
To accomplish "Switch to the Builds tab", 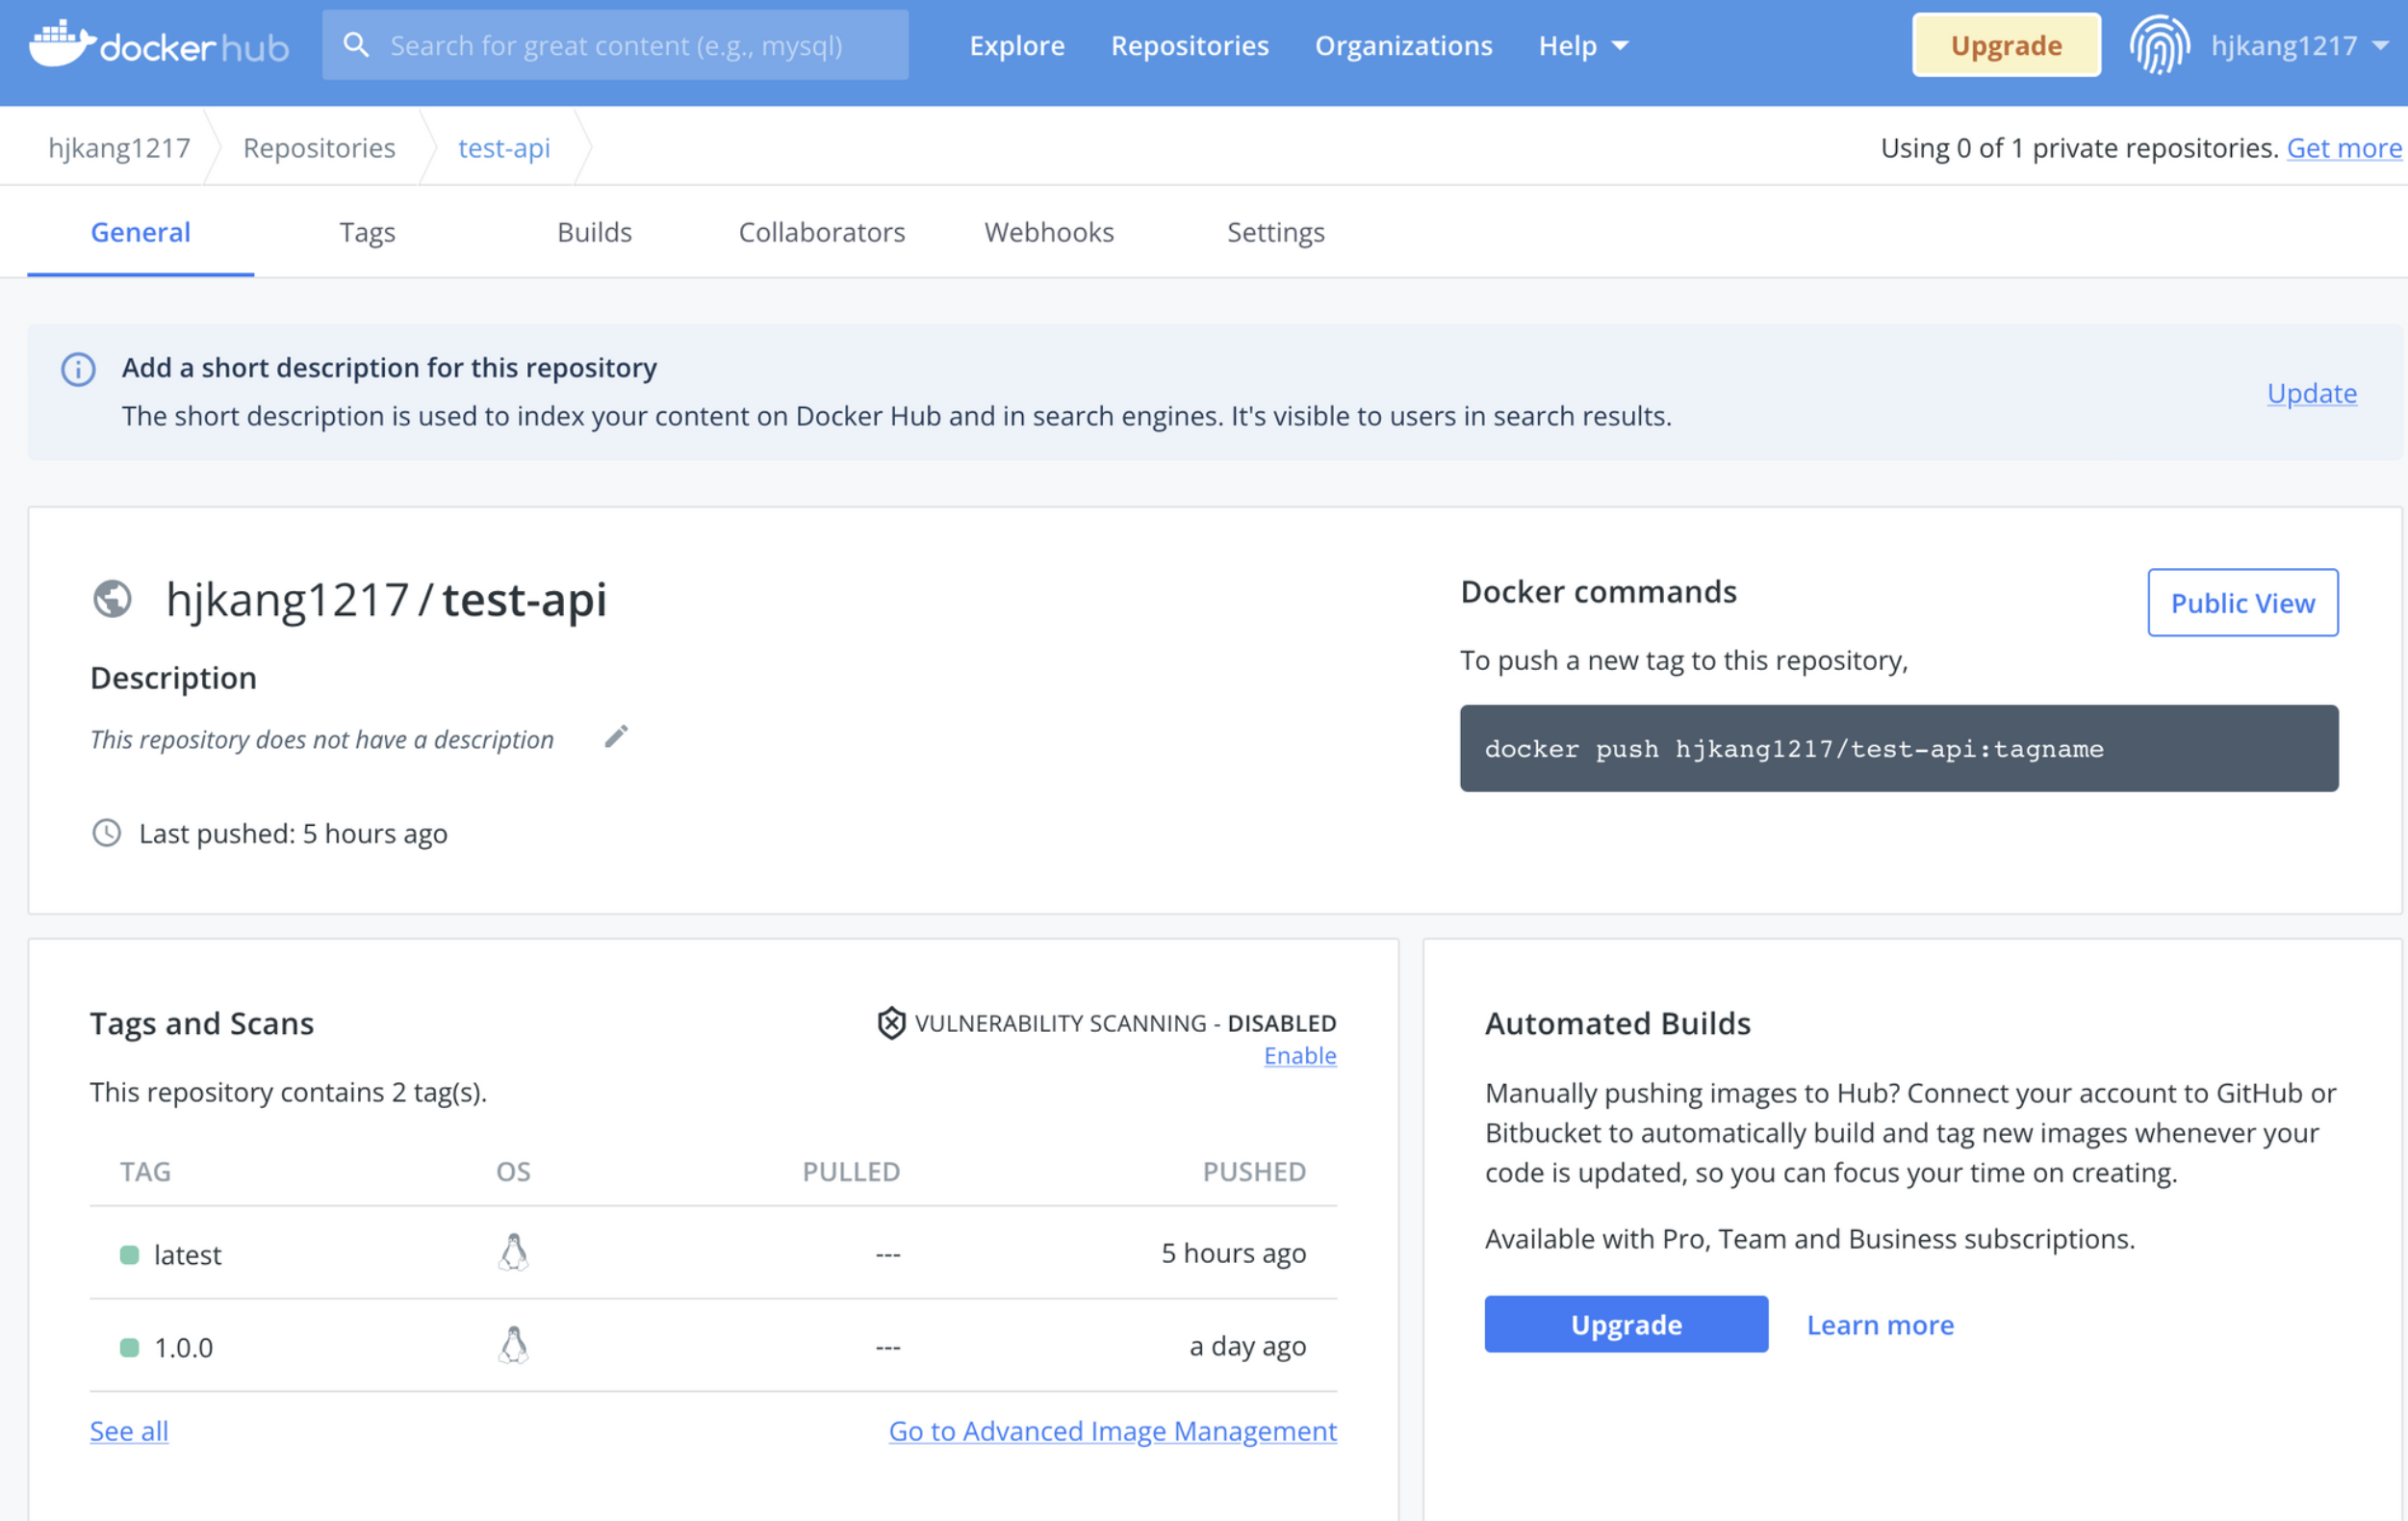I will coord(594,232).
